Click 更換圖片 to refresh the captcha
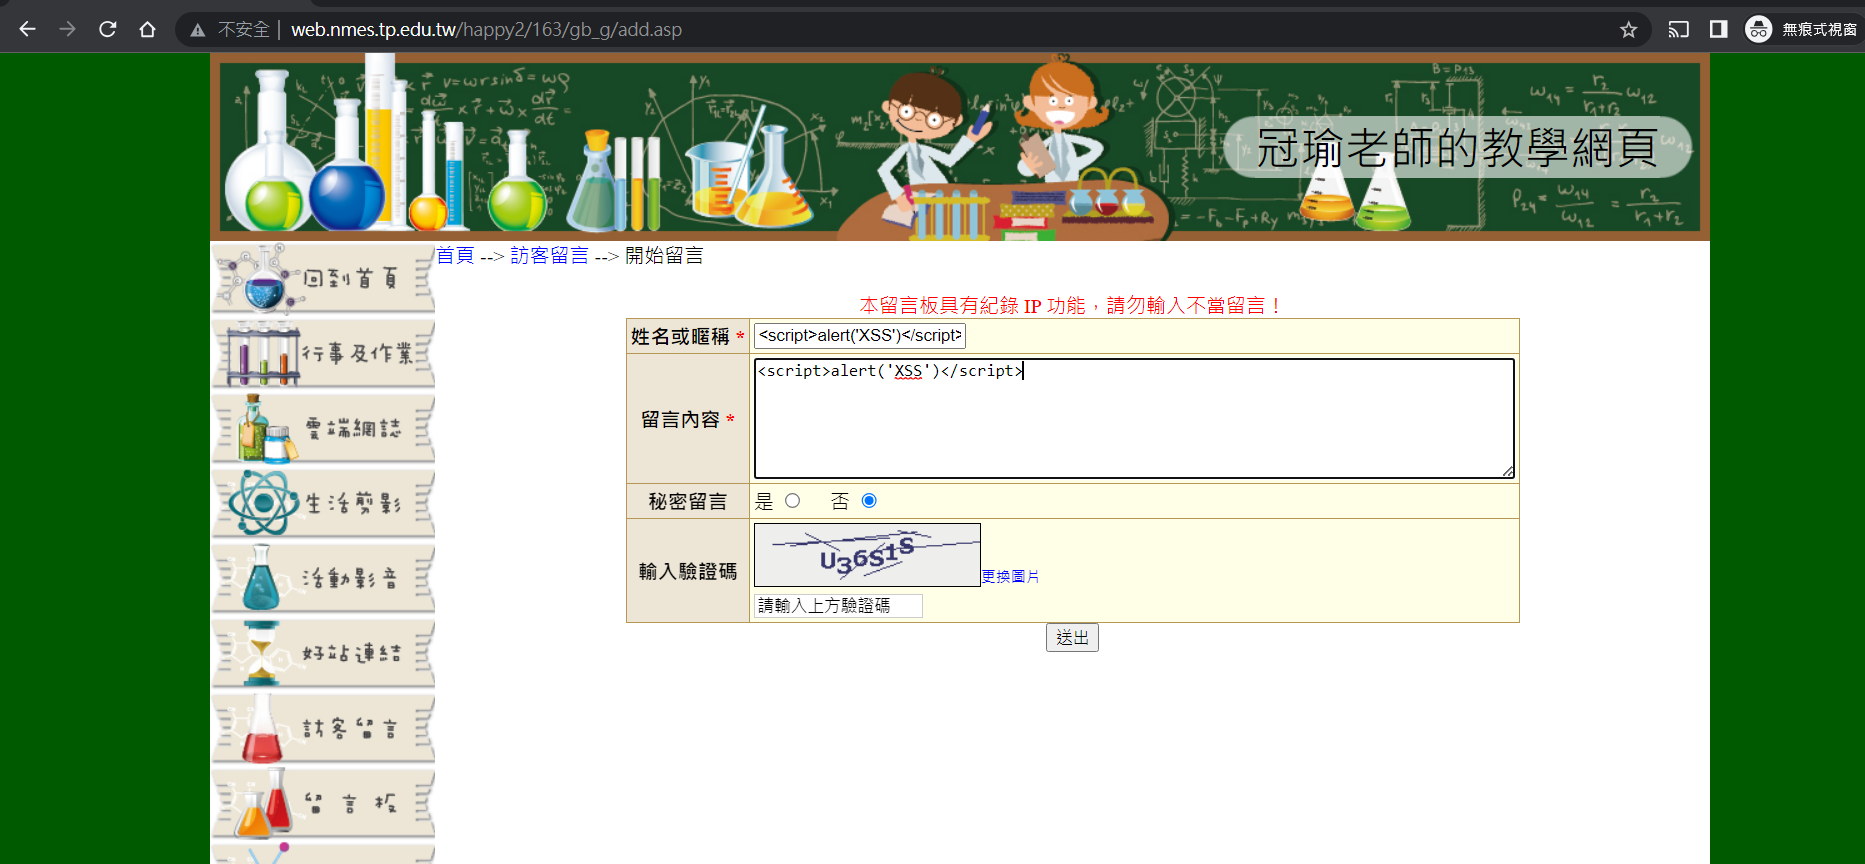This screenshot has height=864, width=1865. coord(1010,577)
